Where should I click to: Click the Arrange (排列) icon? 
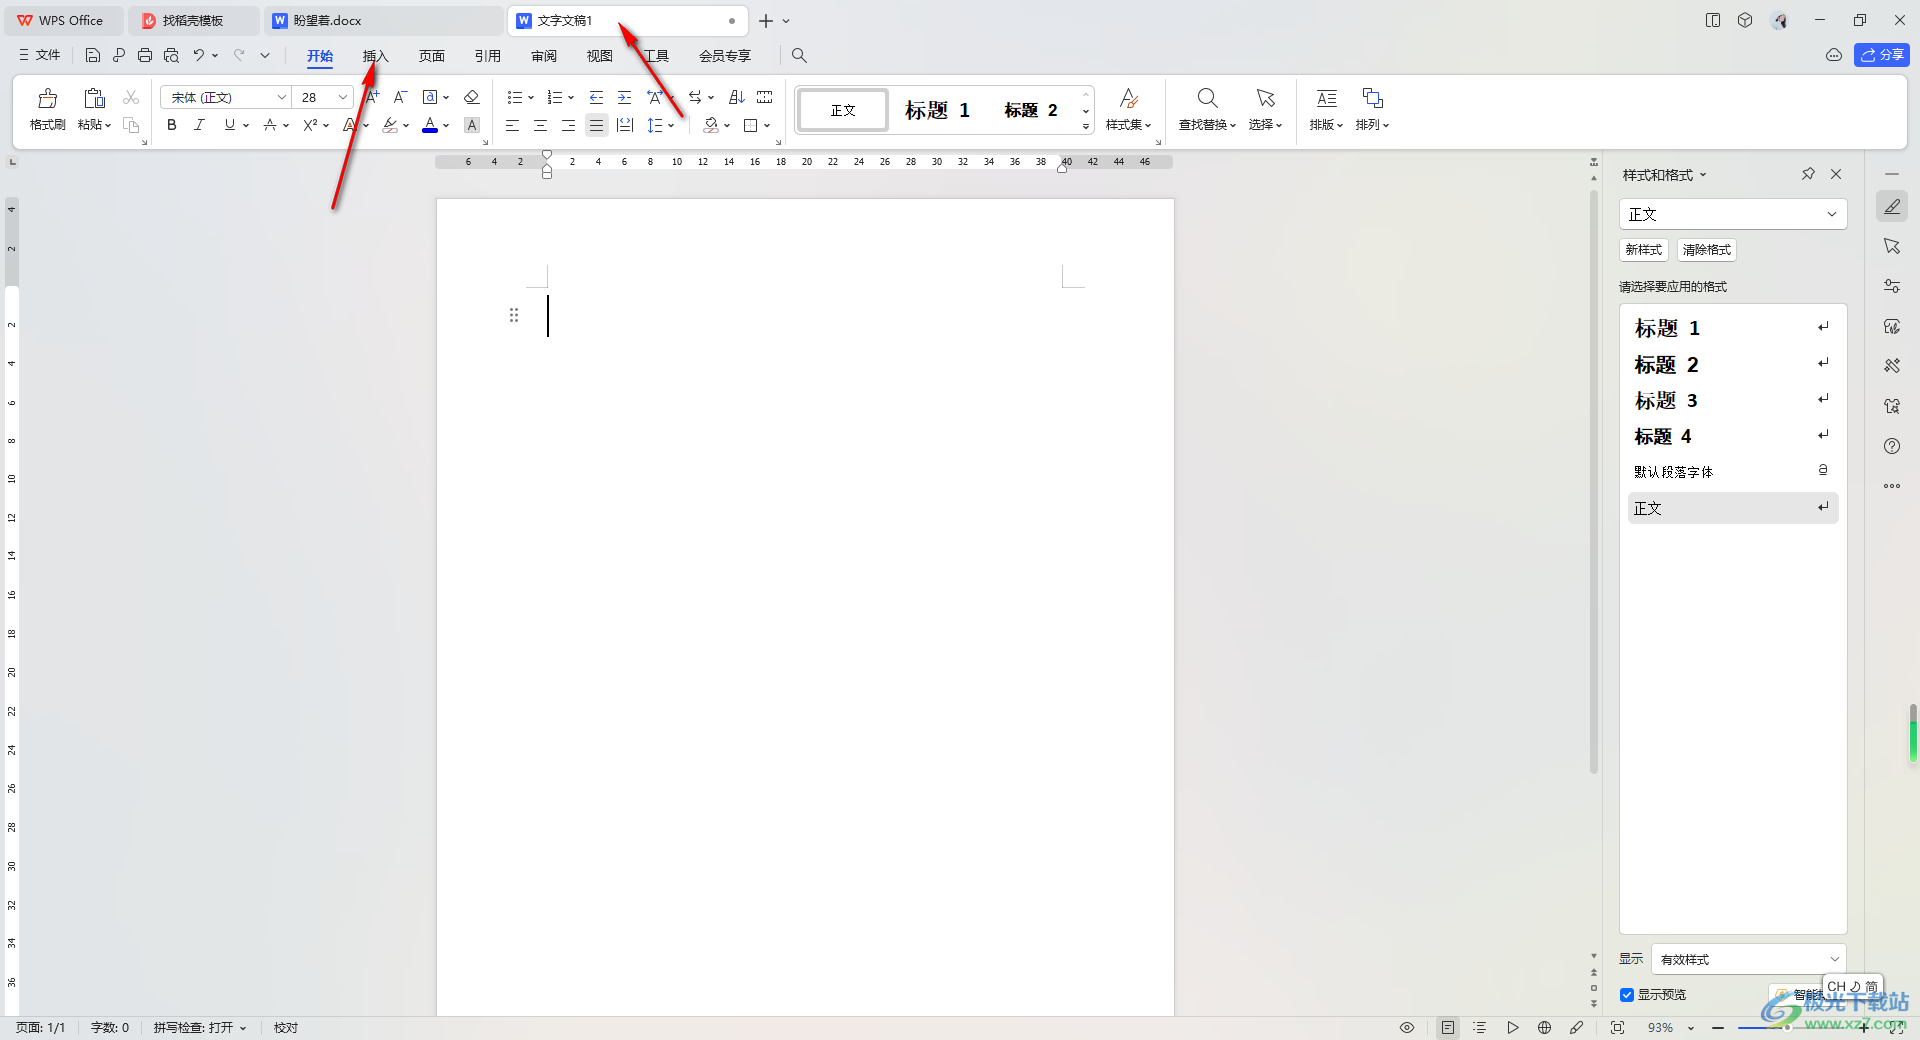tap(1372, 98)
